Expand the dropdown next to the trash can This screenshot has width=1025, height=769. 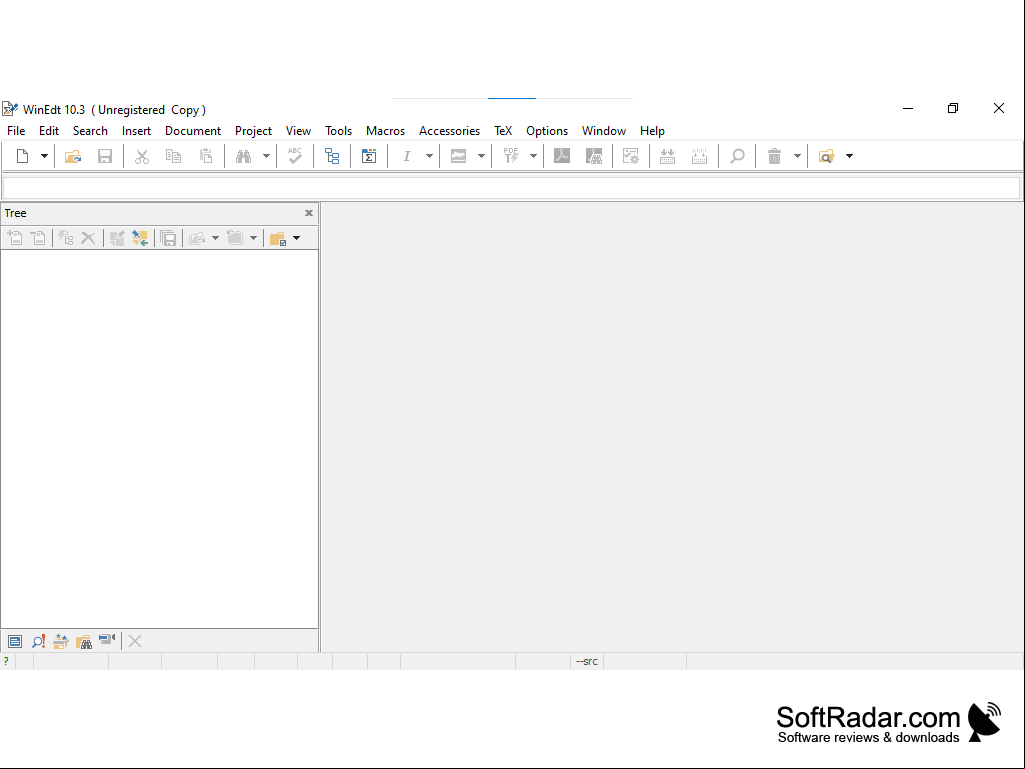click(797, 156)
